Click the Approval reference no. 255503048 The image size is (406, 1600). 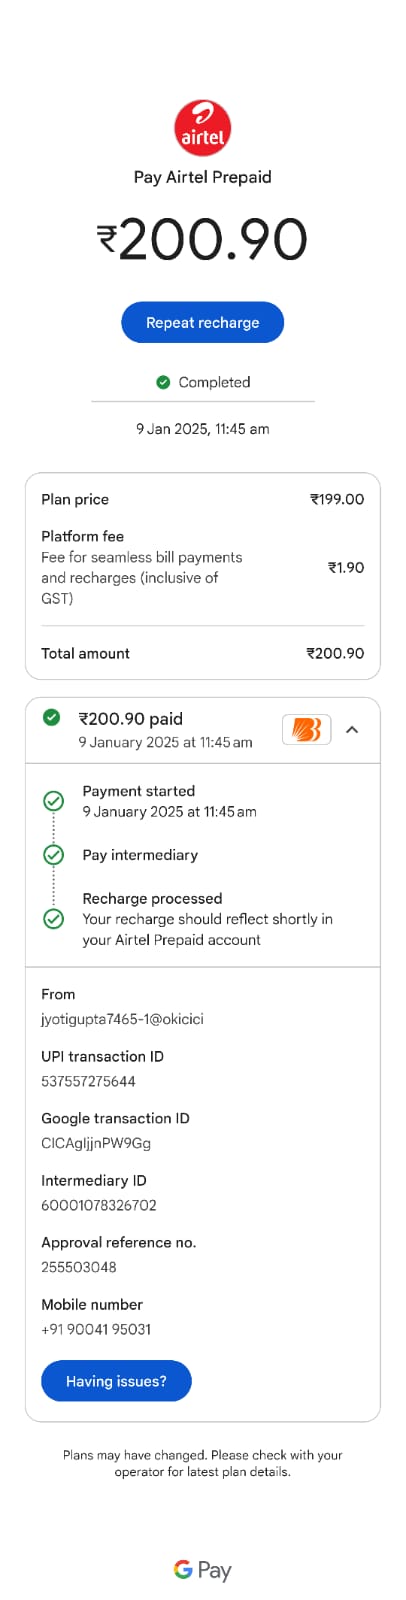pos(79,1267)
